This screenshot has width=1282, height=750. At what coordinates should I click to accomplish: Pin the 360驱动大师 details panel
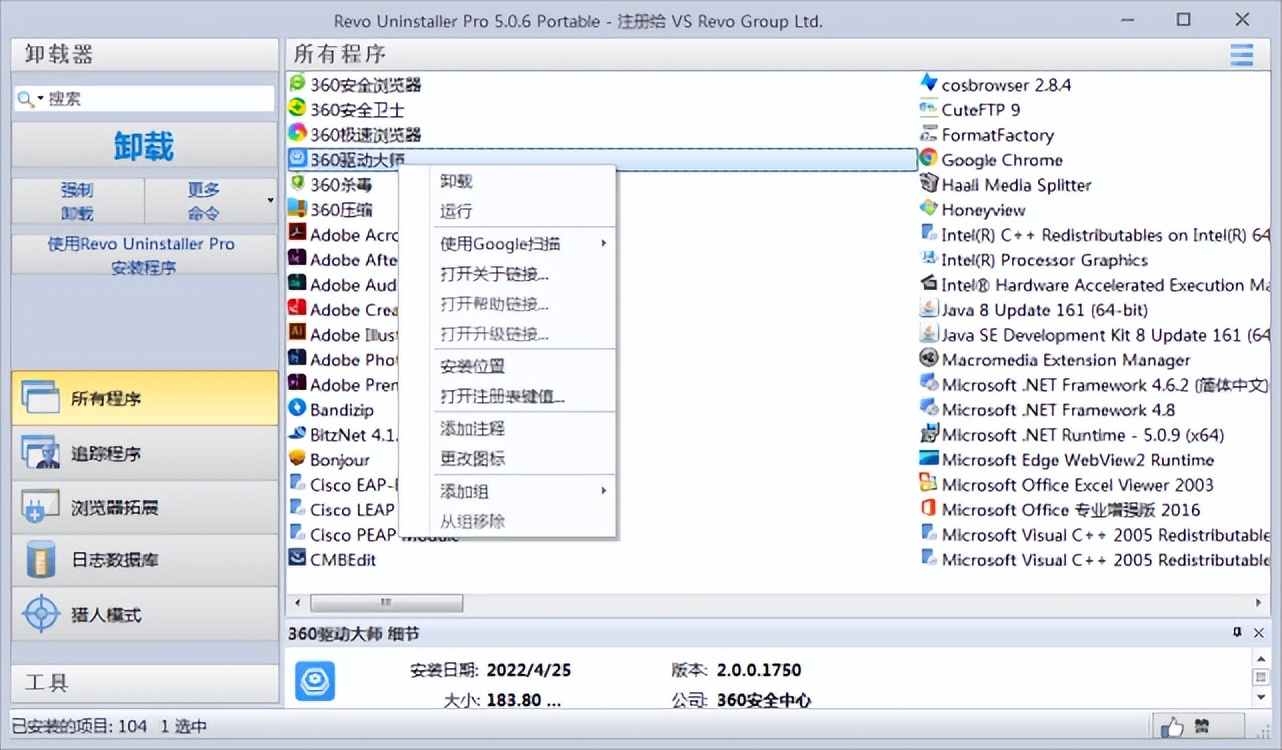(x=1236, y=633)
